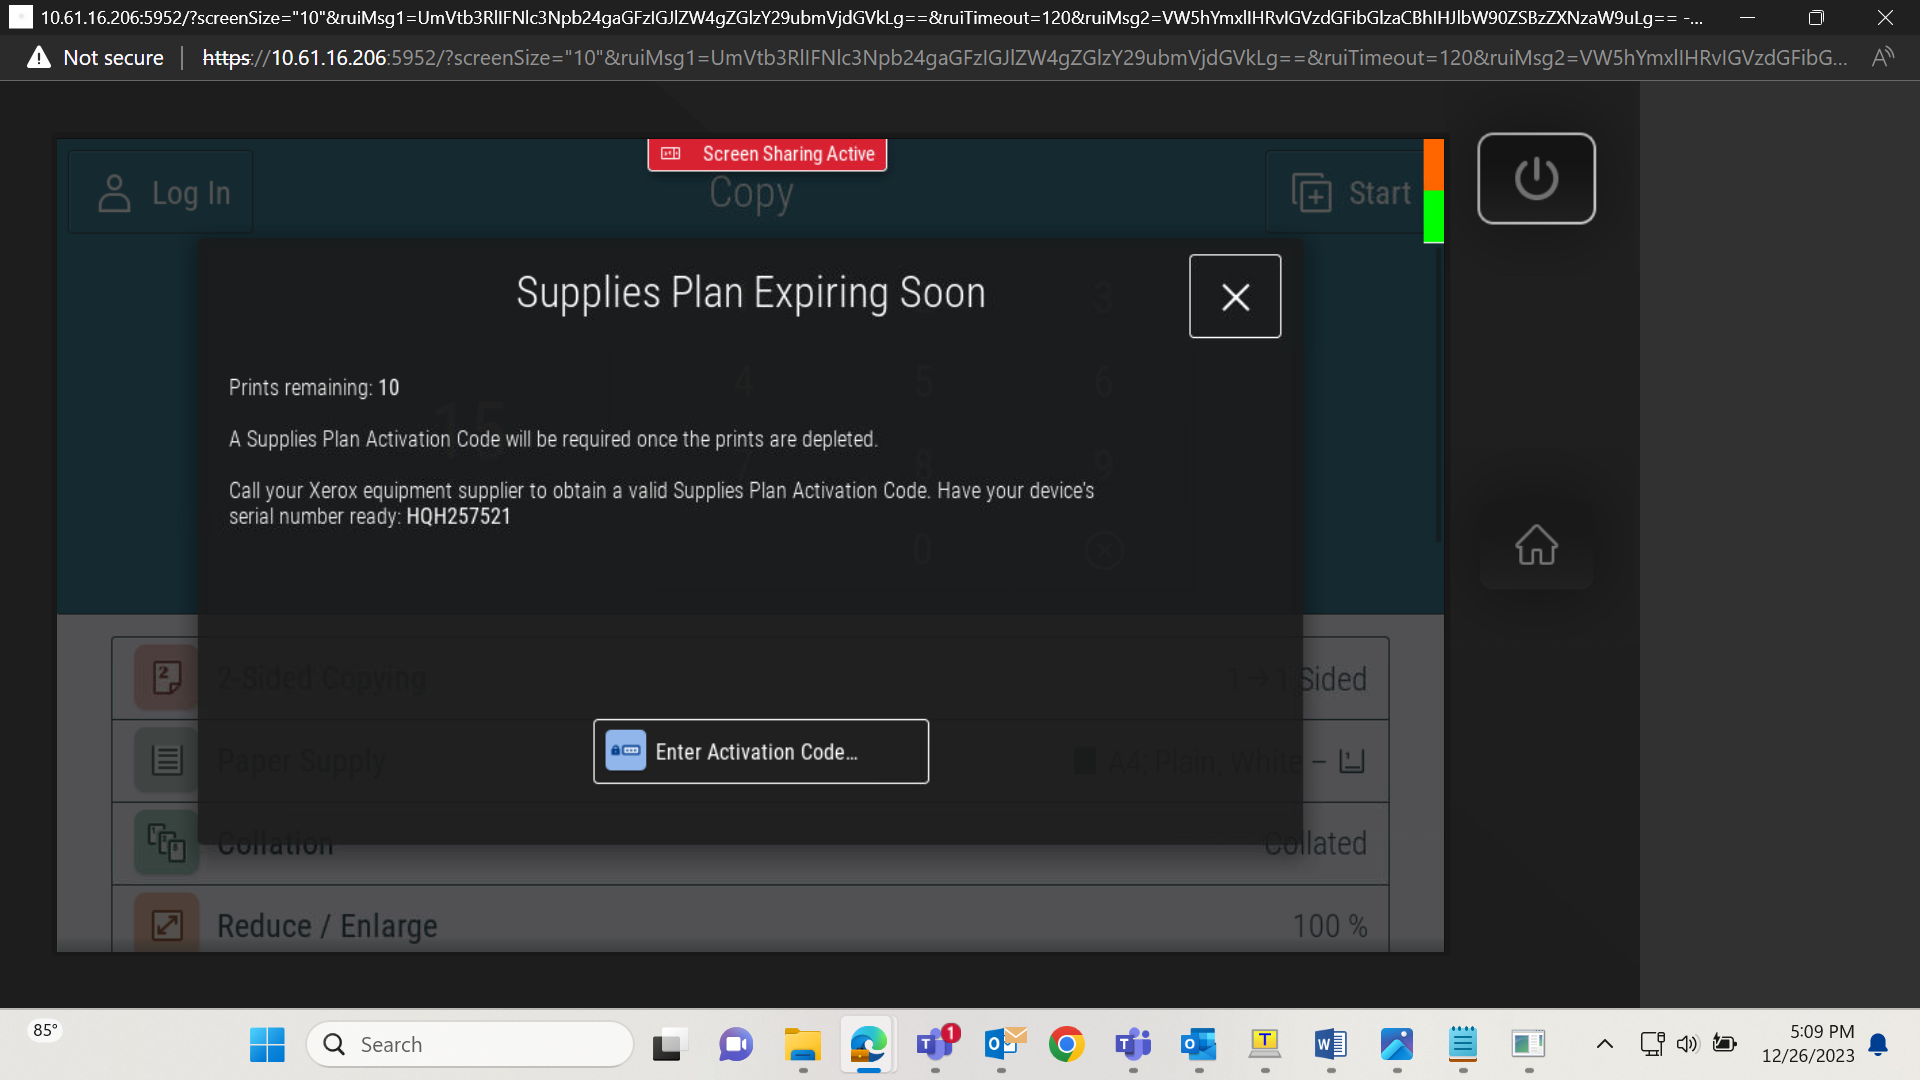The width and height of the screenshot is (1920, 1080).
Task: Open File Explorer from the taskbar
Action: tap(802, 1044)
